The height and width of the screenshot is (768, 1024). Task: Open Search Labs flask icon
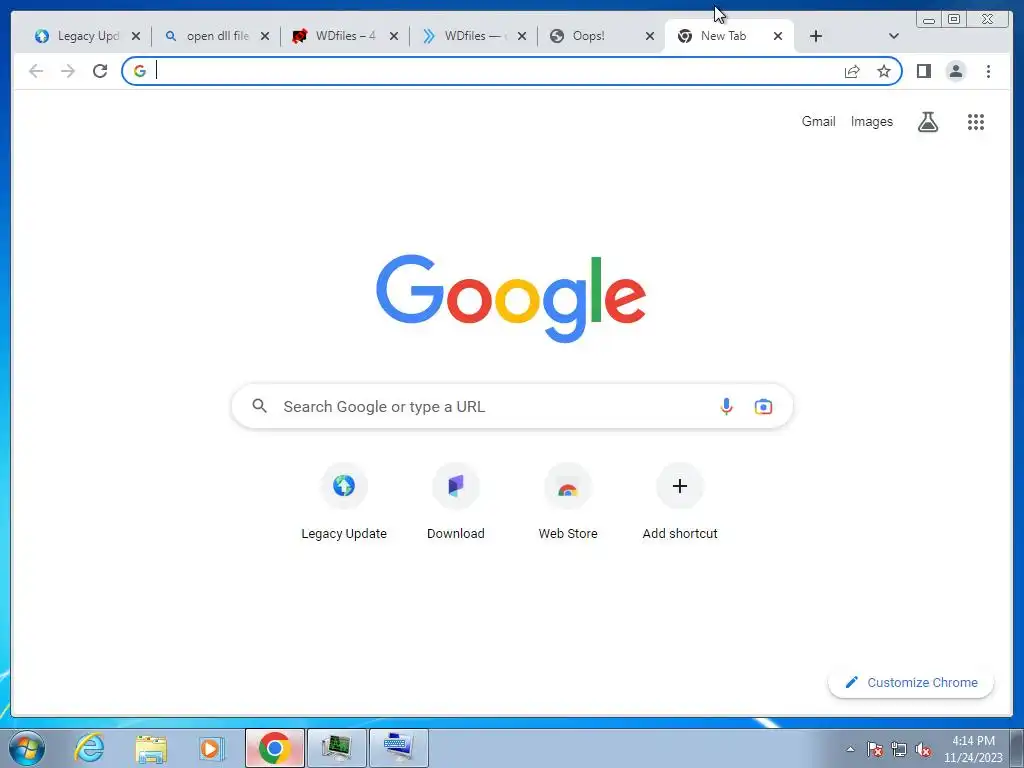pos(927,121)
